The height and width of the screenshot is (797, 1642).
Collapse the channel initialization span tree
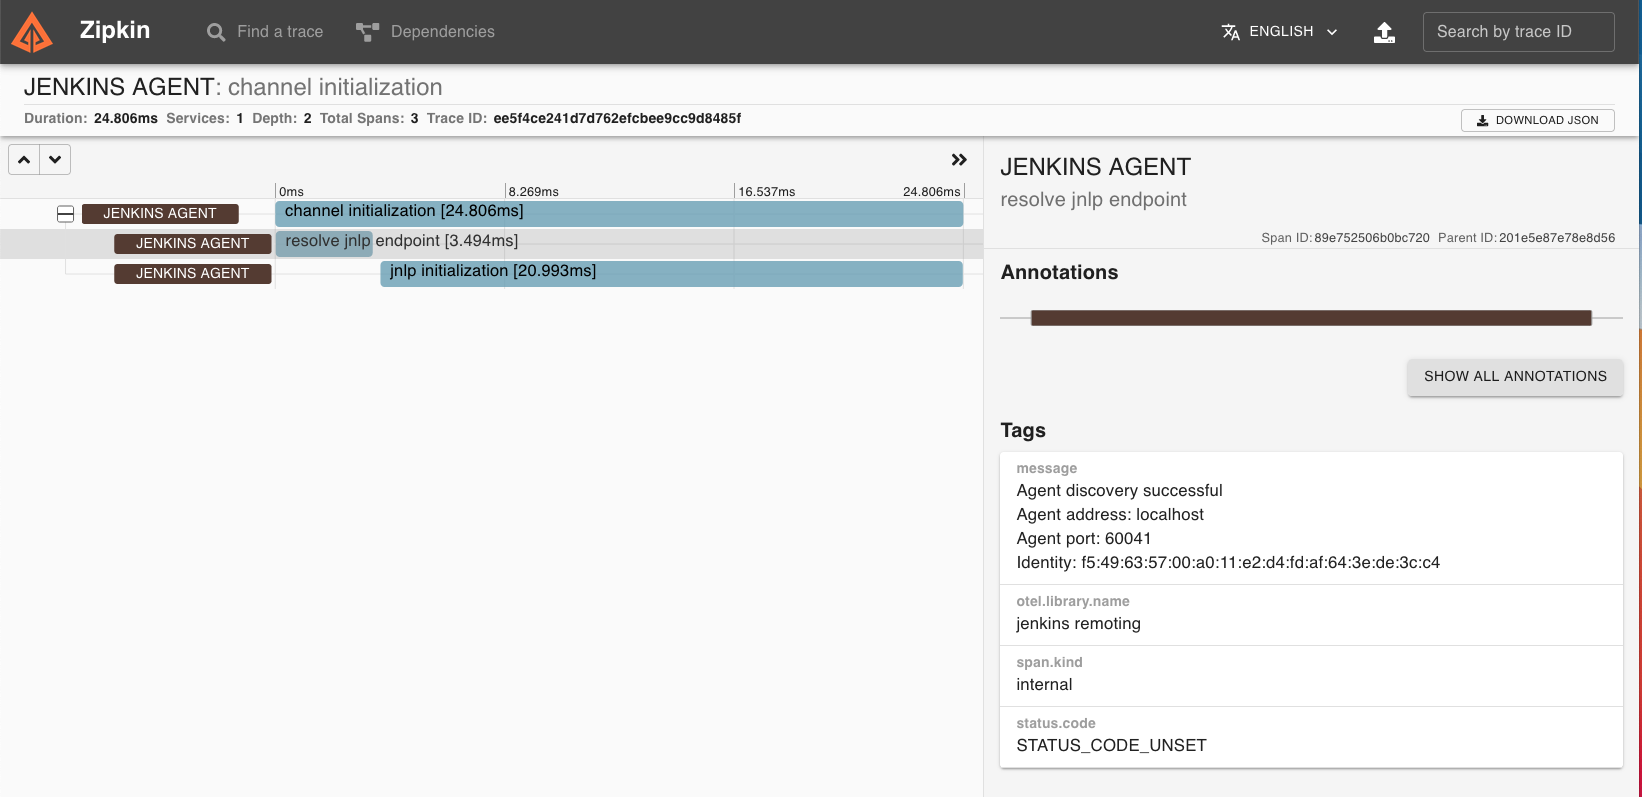pyautogui.click(x=66, y=214)
